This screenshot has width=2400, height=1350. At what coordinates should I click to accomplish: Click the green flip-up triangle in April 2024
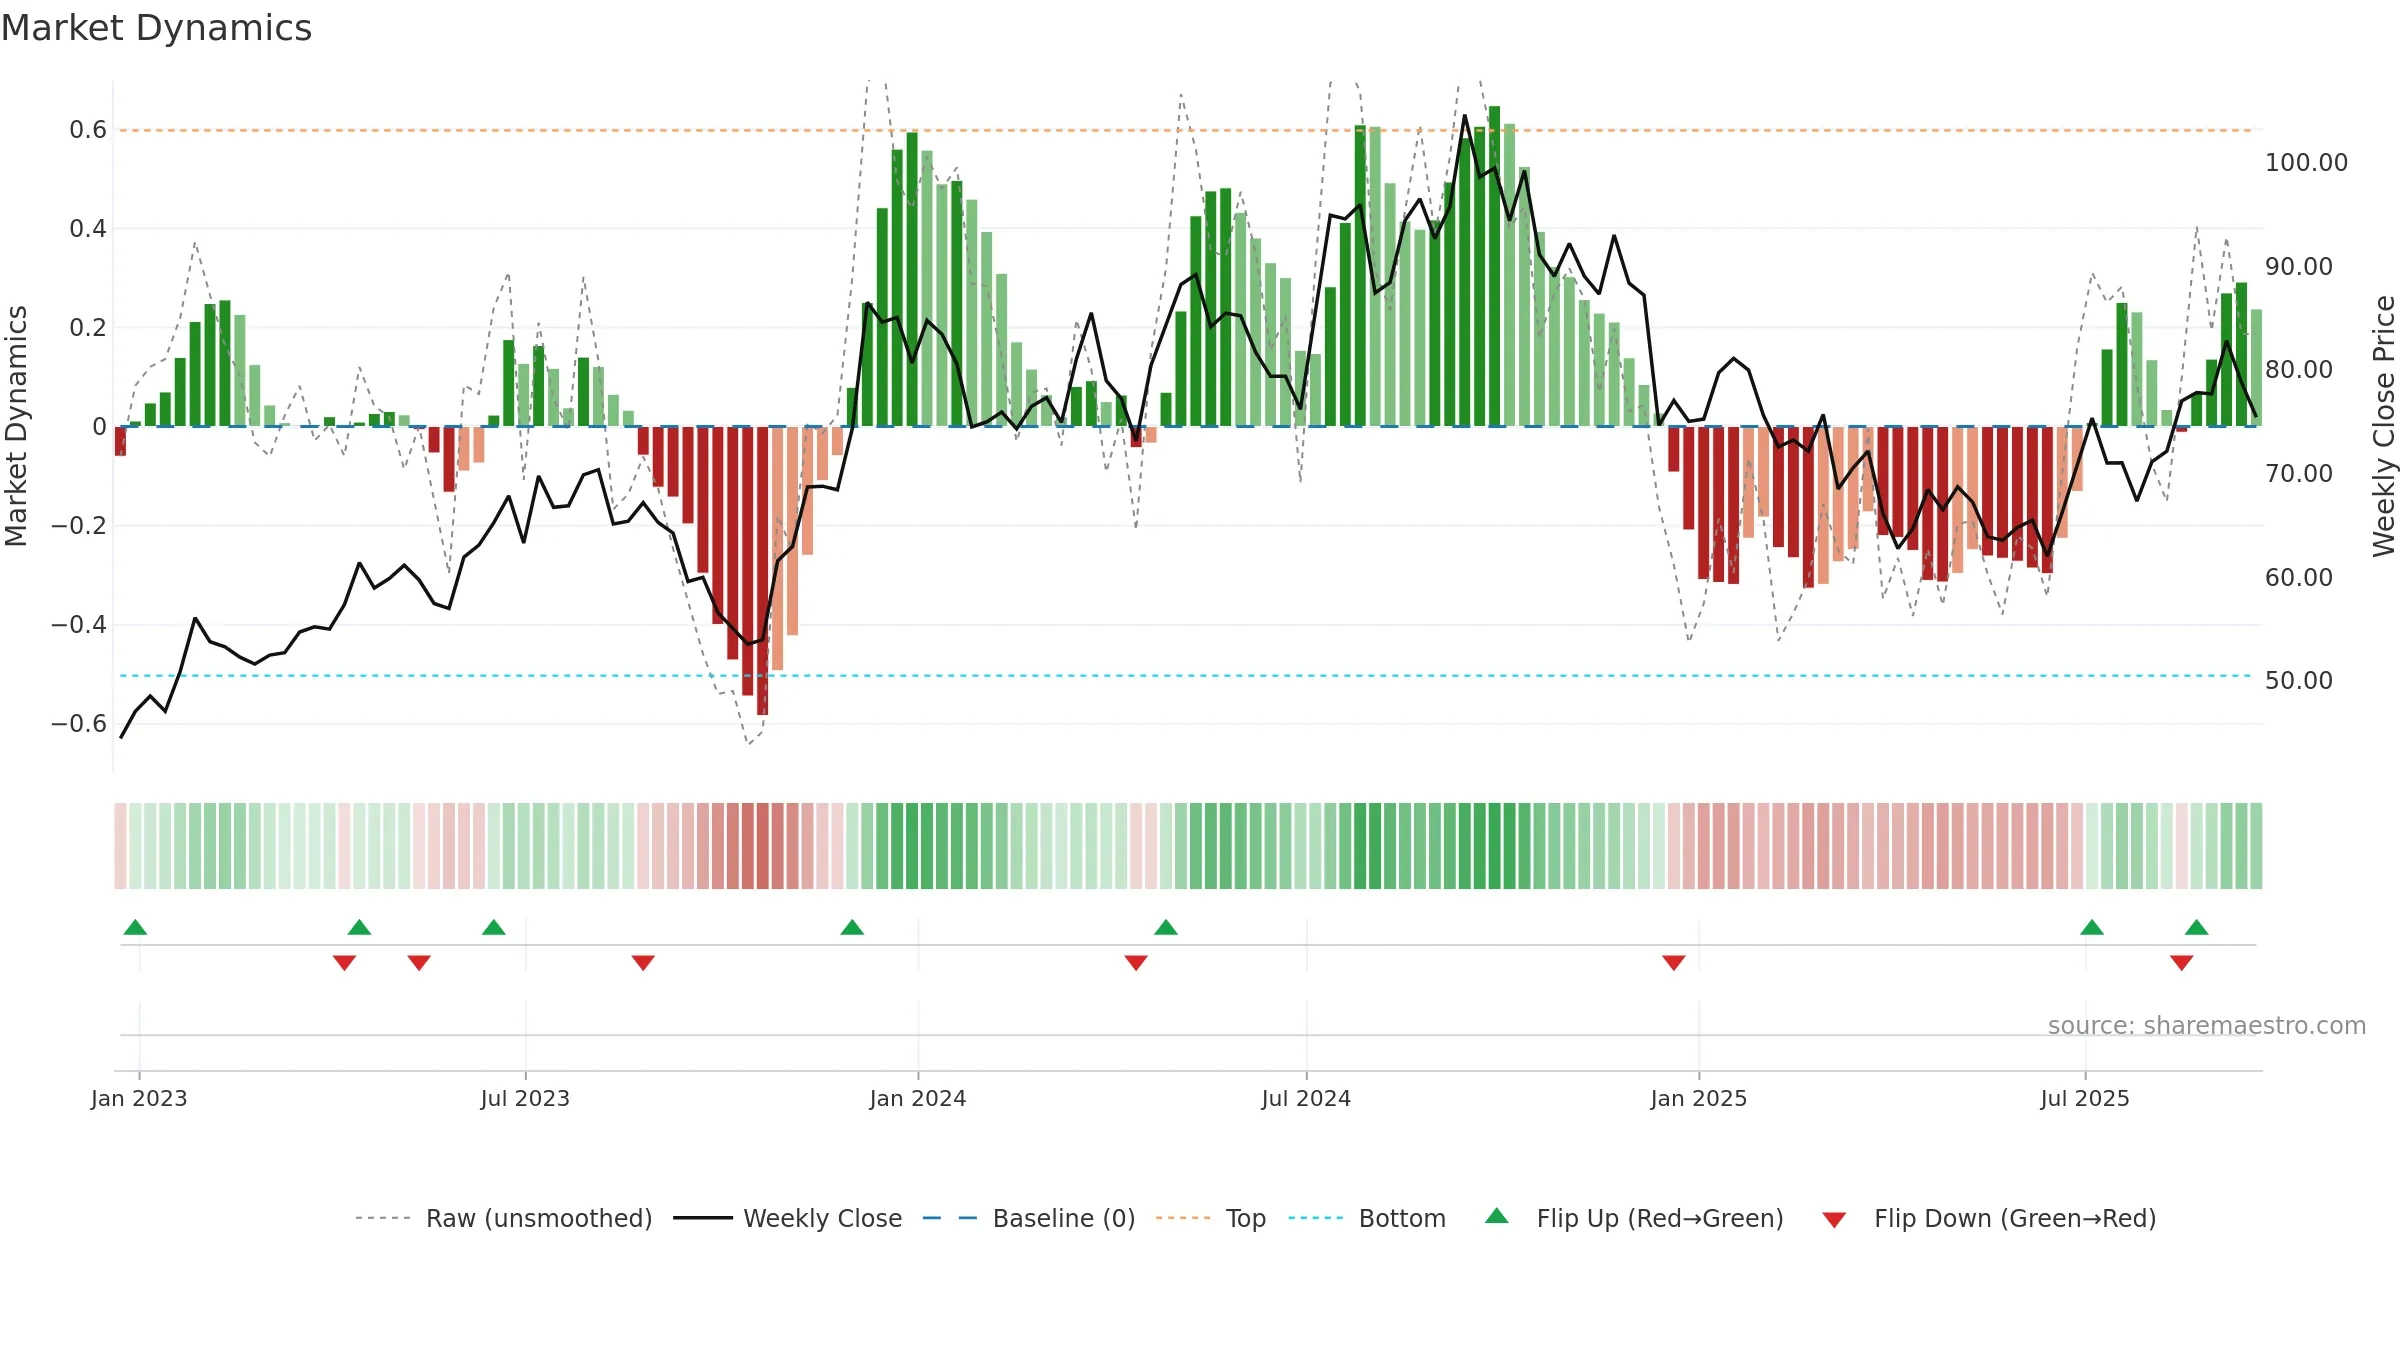click(x=1166, y=927)
